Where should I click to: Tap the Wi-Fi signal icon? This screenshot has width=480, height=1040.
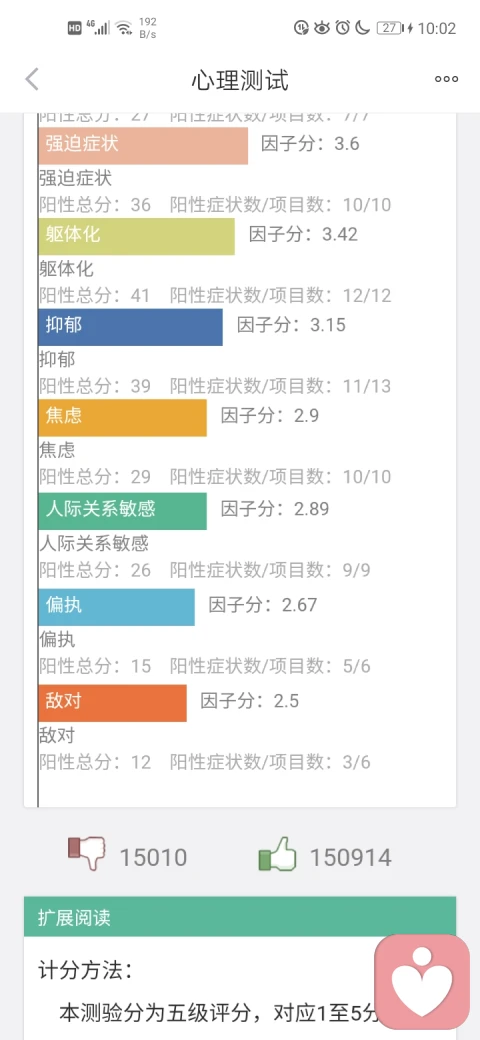pos(123,28)
